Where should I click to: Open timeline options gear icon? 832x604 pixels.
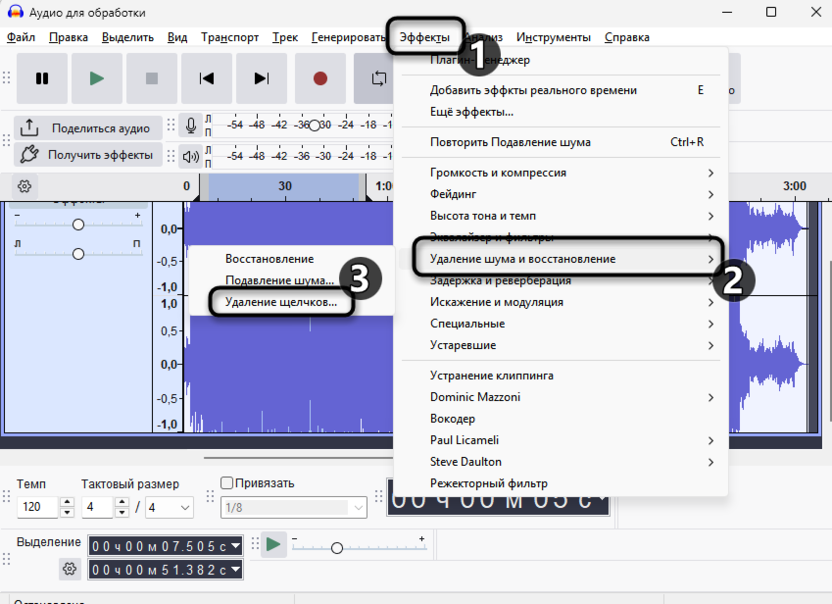click(25, 186)
